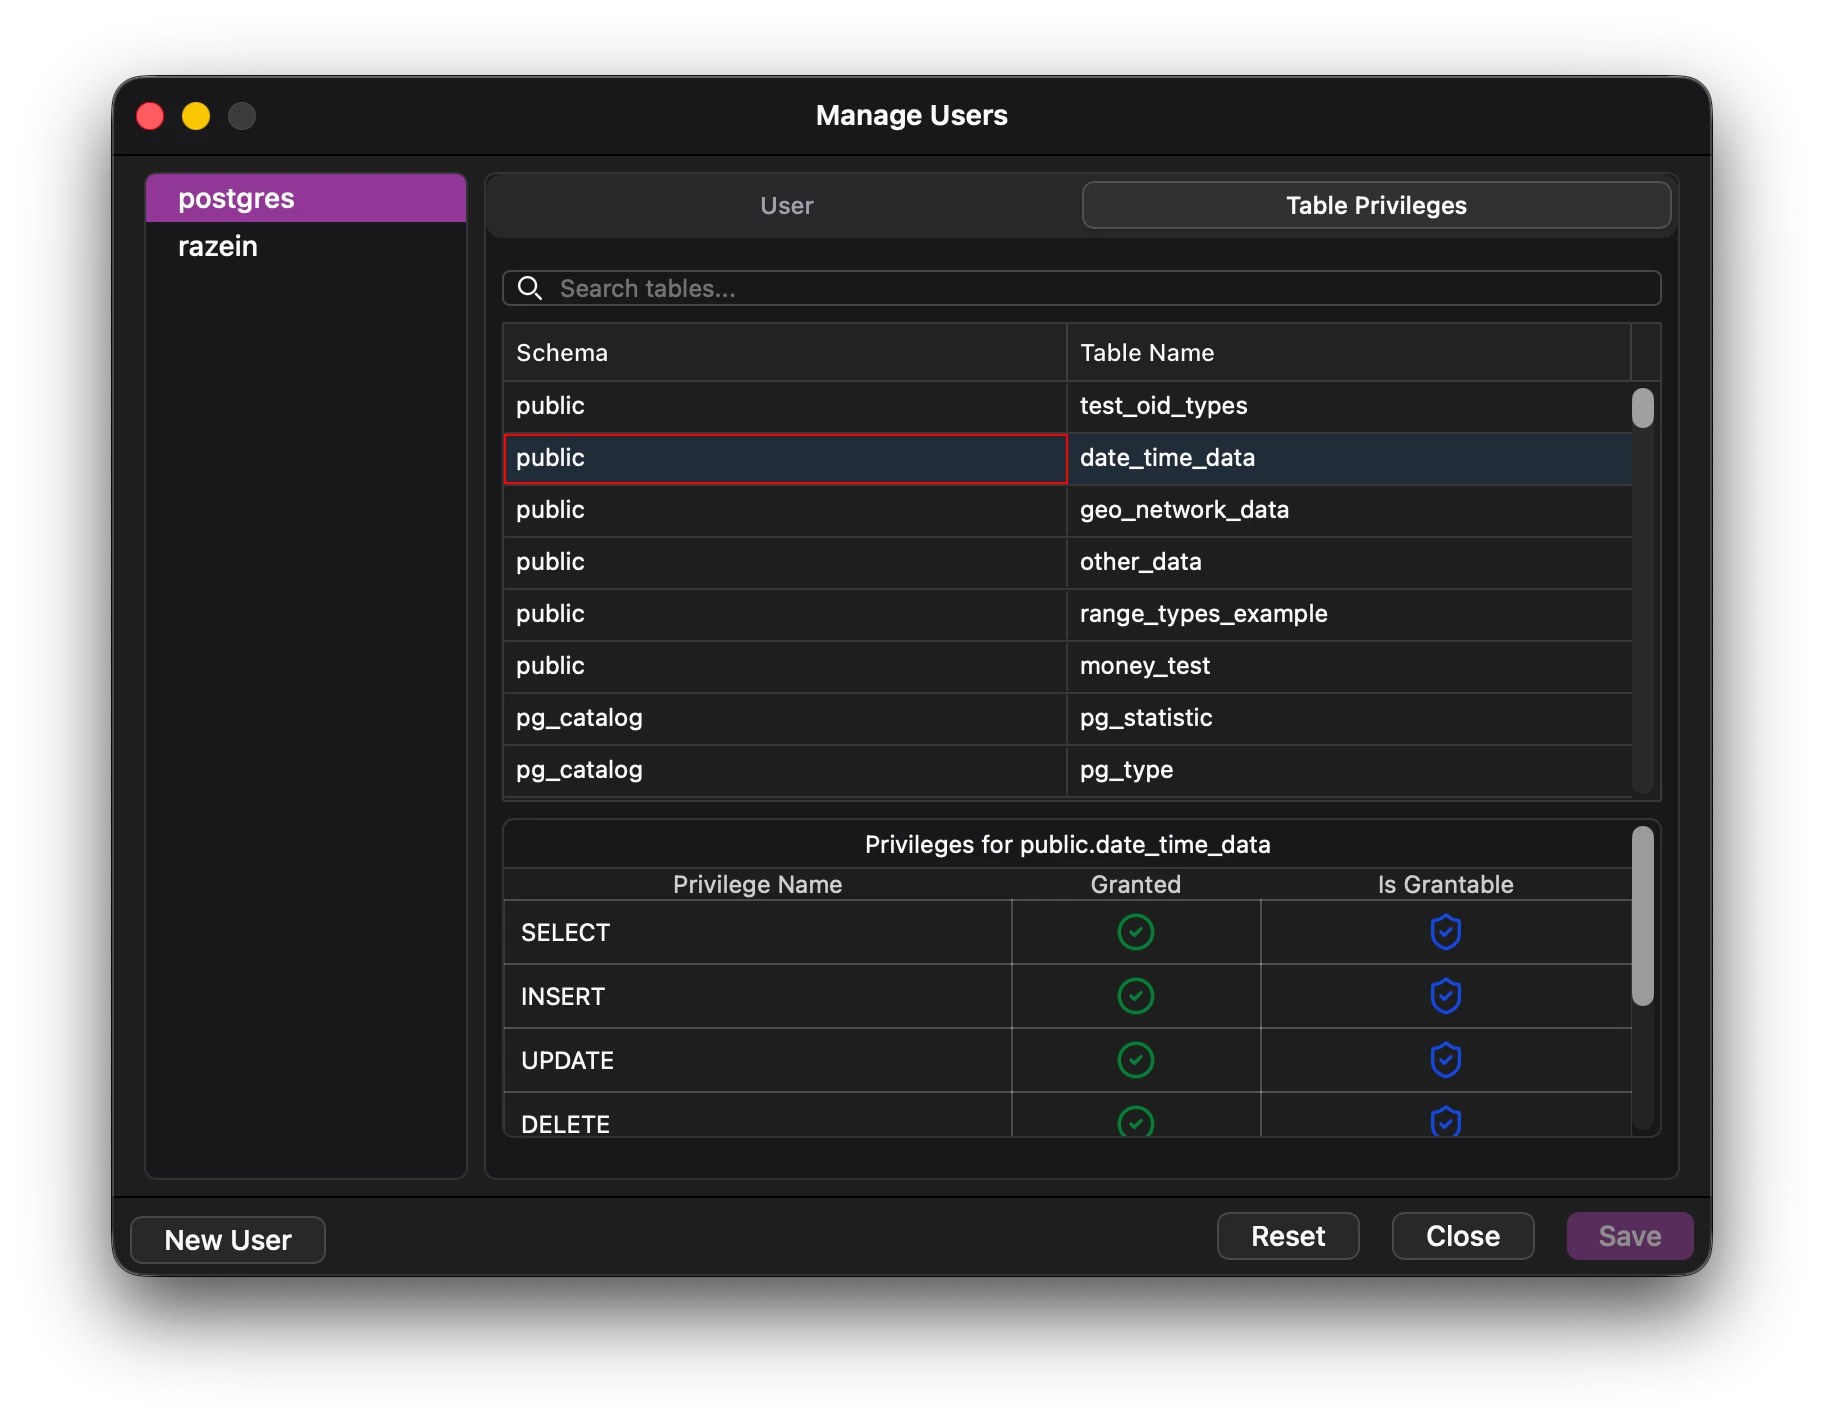Screen dimensions: 1824x1424
Task: Select the razein user
Action: point(217,246)
